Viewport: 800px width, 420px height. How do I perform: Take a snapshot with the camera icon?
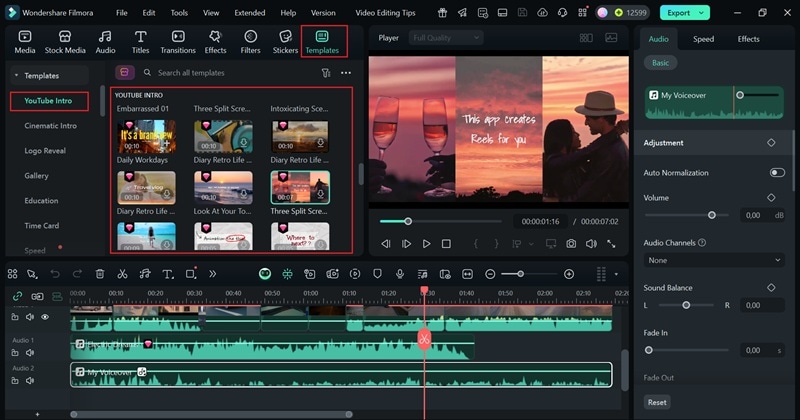(x=570, y=243)
